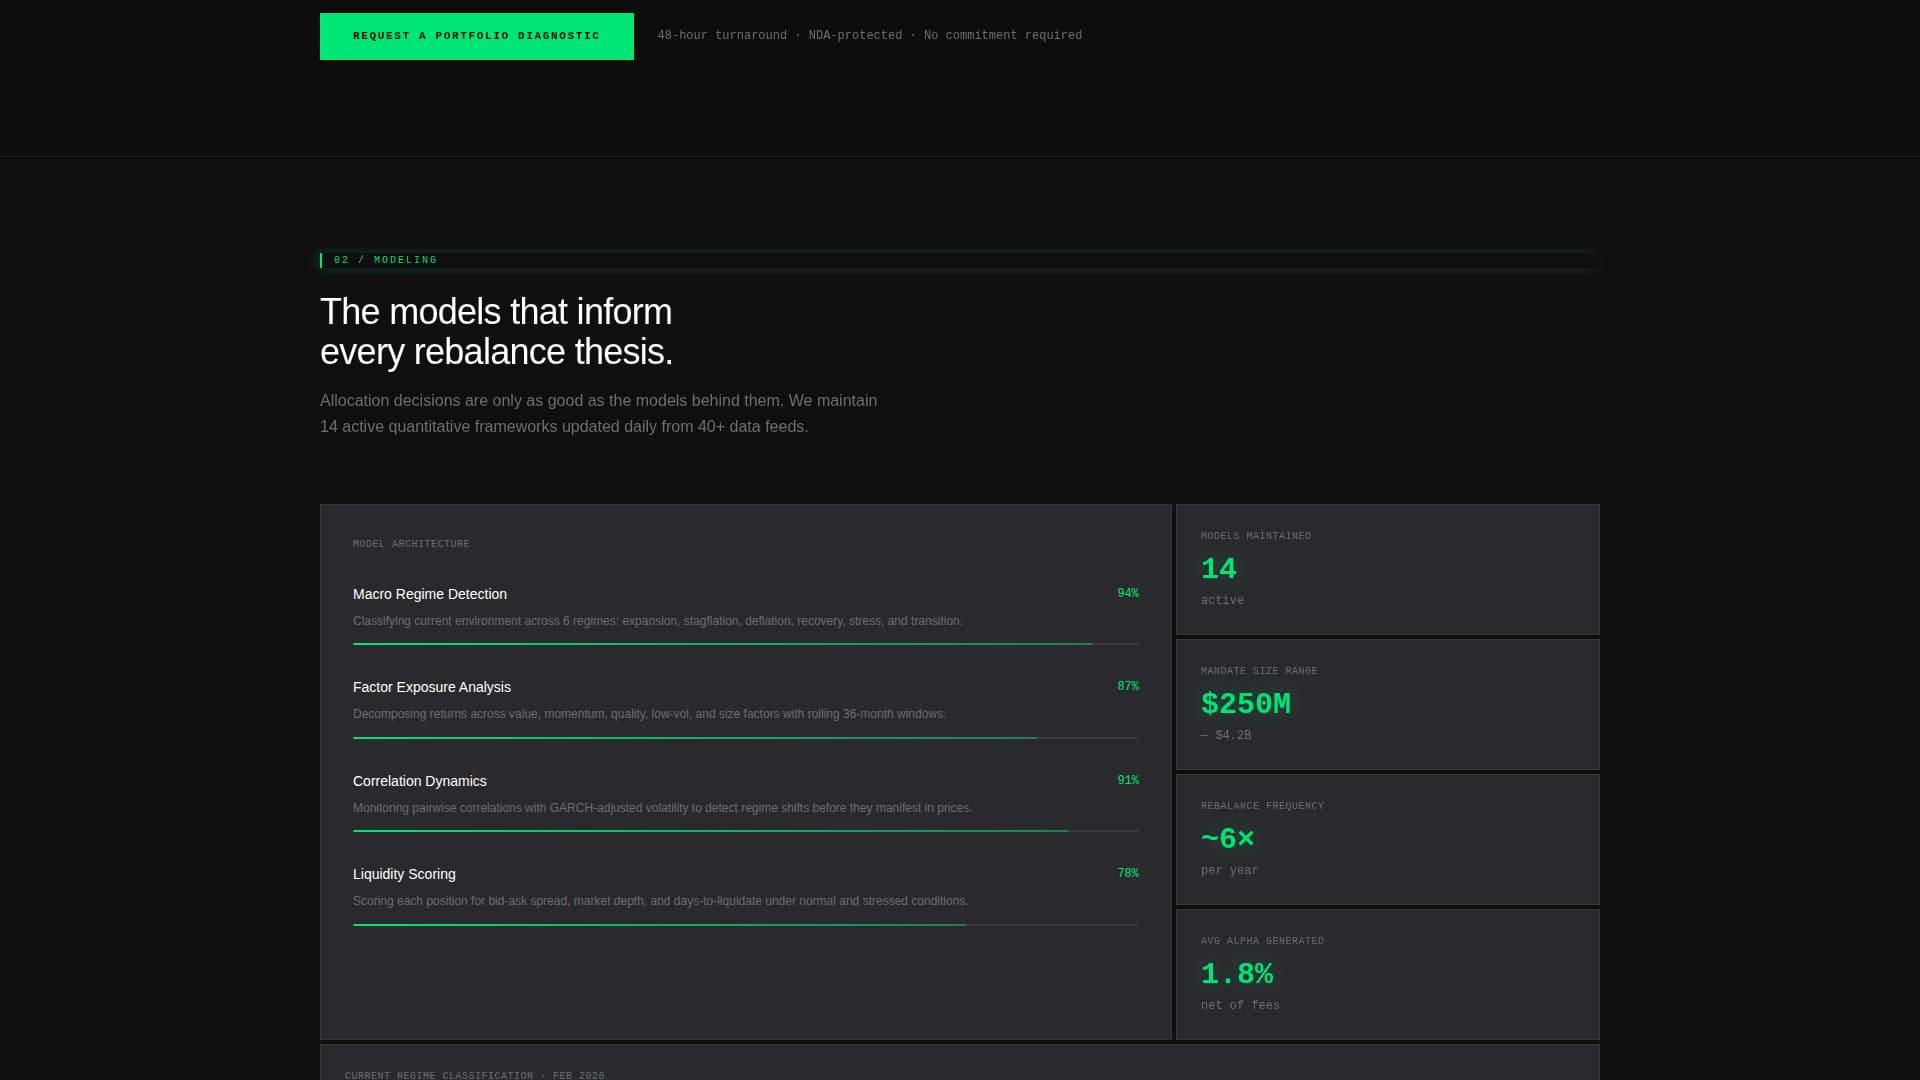Viewport: 1920px width, 1080px height.
Task: Click the 'AVG ALPHA GENERATED' label
Action: click(1262, 941)
